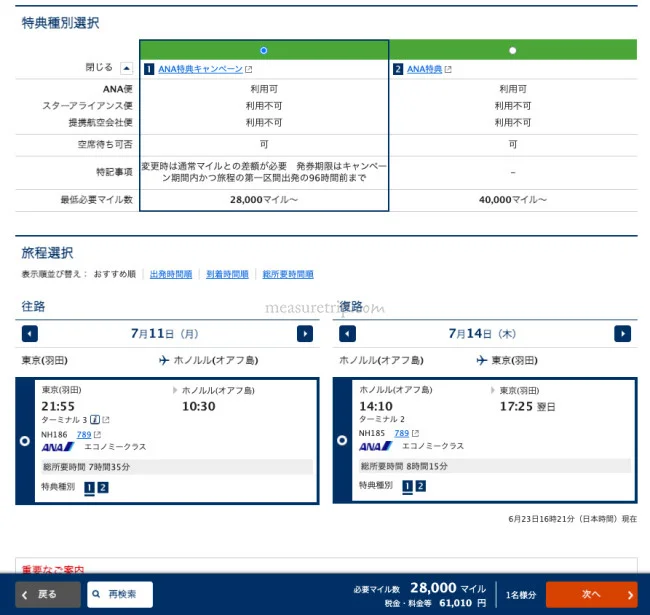Sort itineraries by 出発時間順
Screen dimensions: 650x615
pos(171,274)
